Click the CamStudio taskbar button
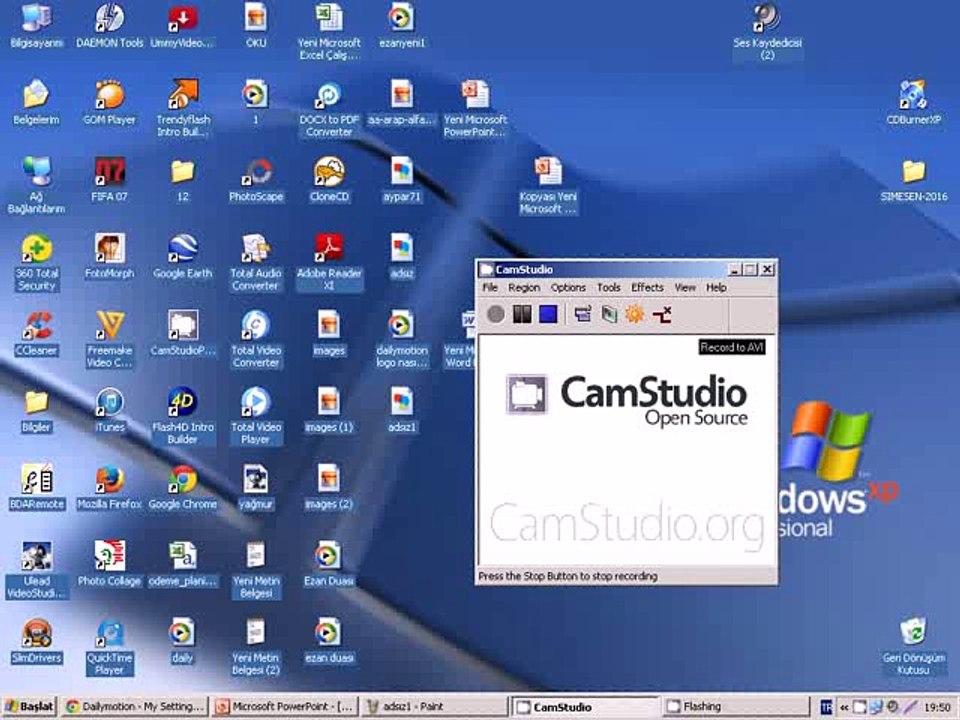Image resolution: width=960 pixels, height=720 pixels. pos(585,707)
